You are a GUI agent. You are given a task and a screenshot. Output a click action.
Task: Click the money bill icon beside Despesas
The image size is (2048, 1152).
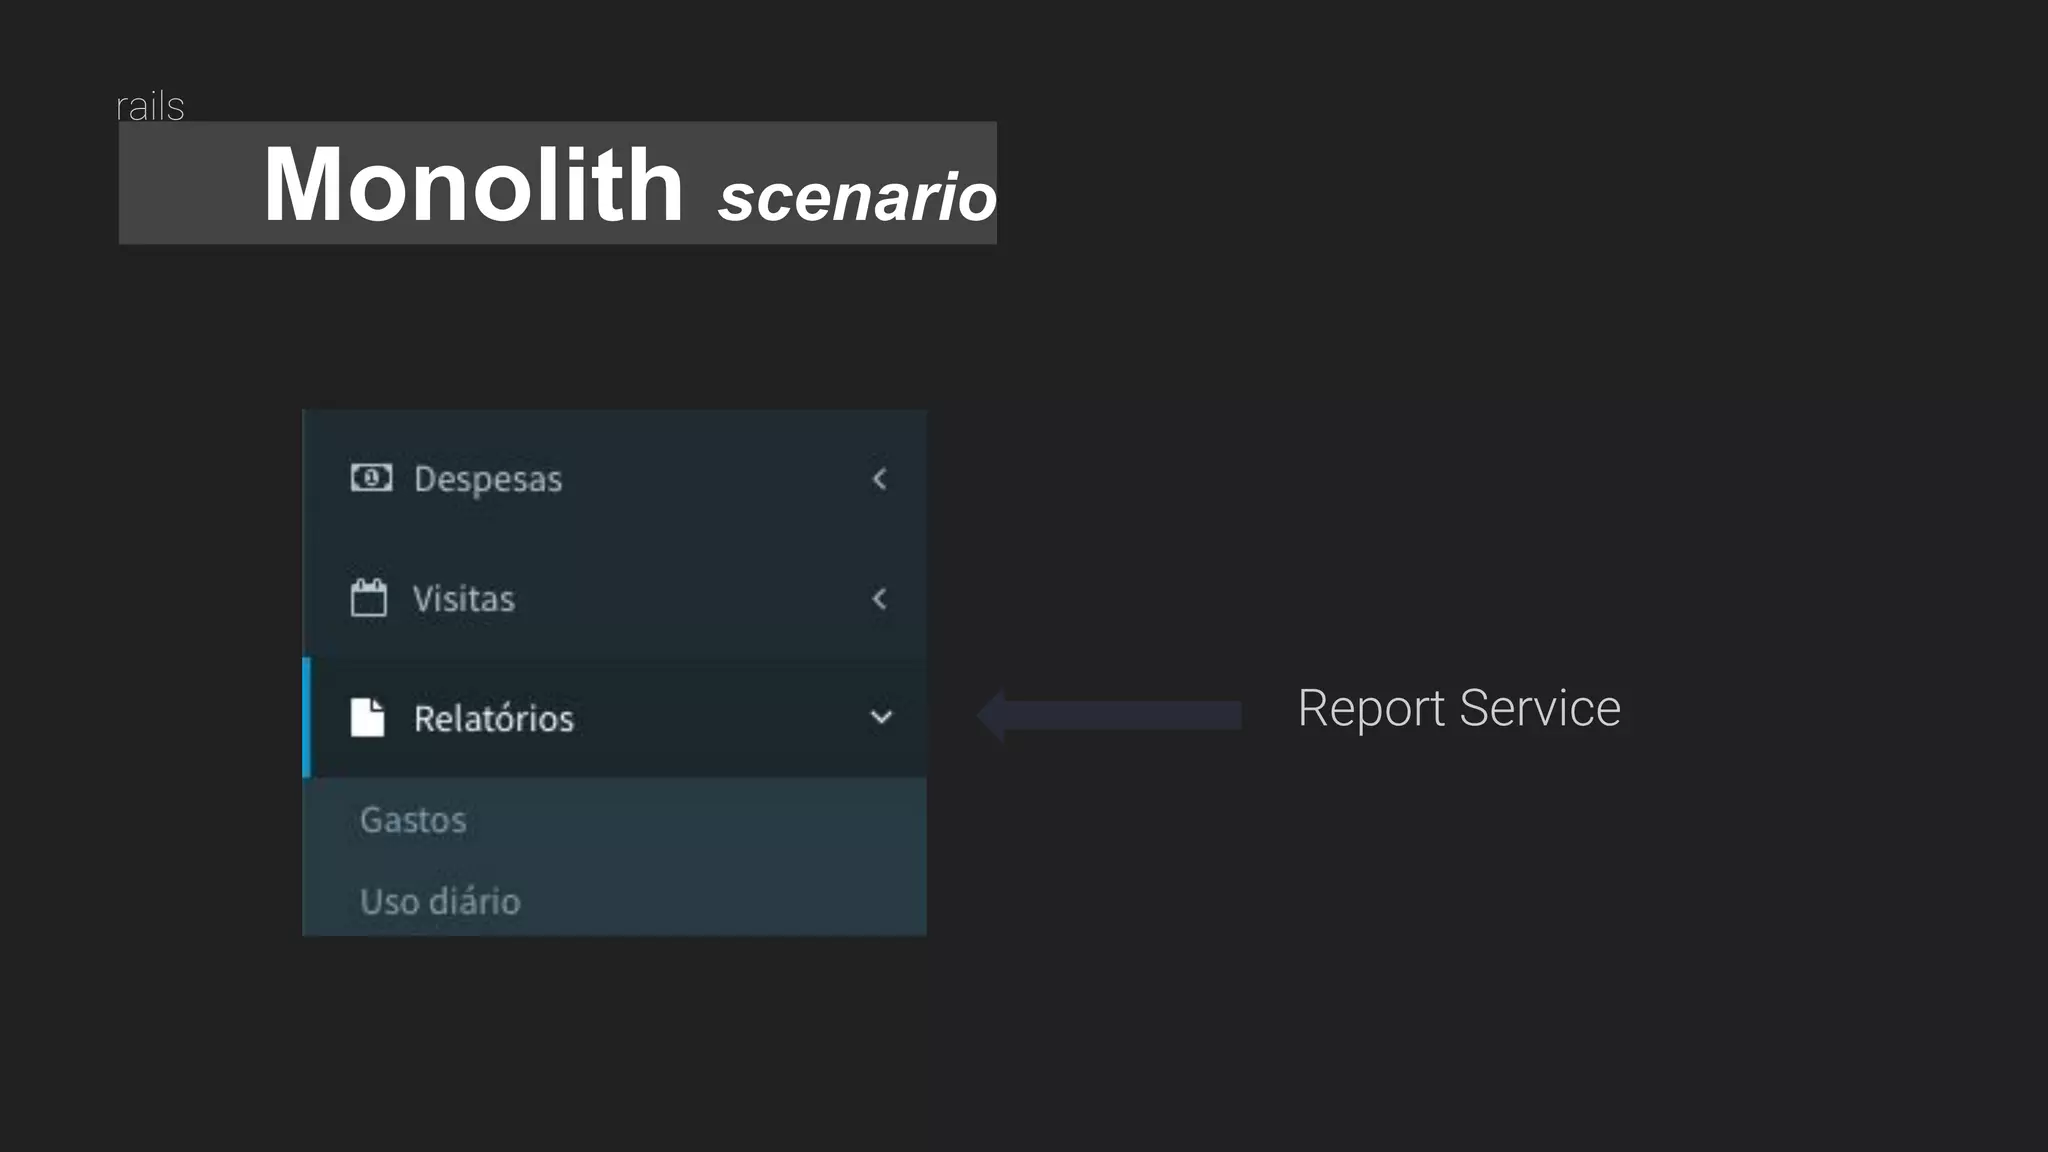click(x=371, y=478)
